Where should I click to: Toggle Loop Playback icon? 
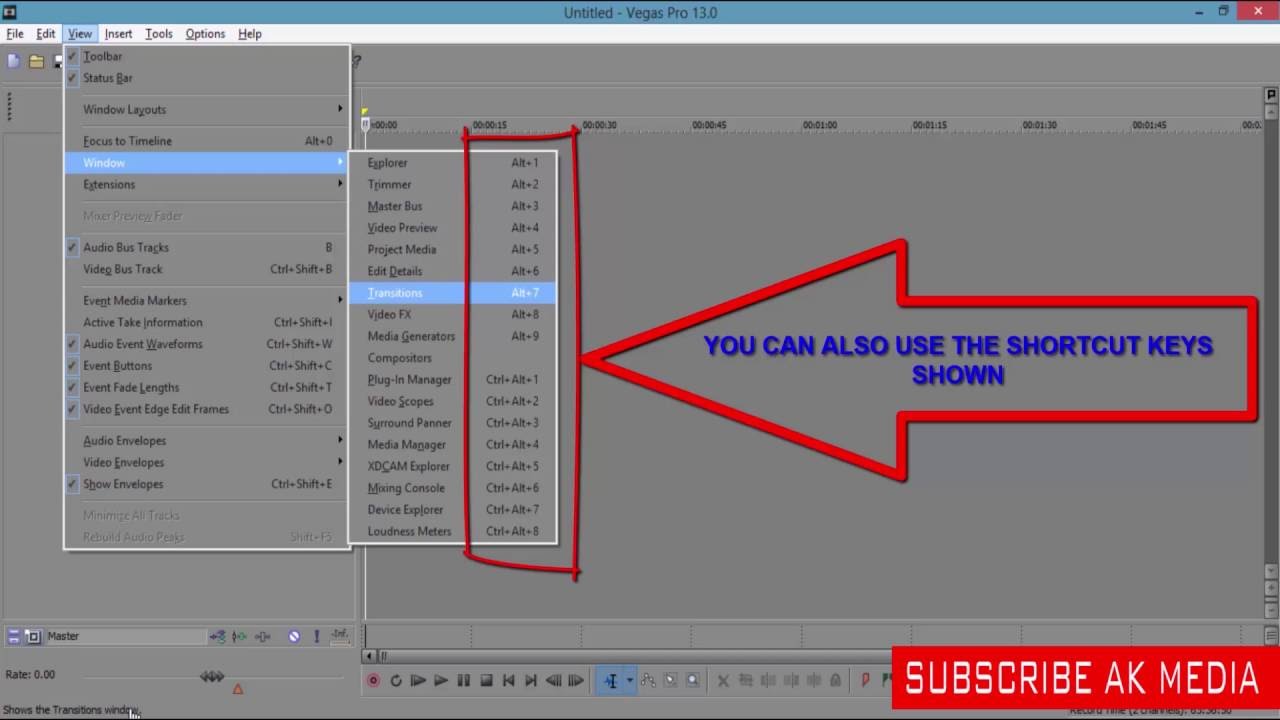pyautogui.click(x=396, y=681)
